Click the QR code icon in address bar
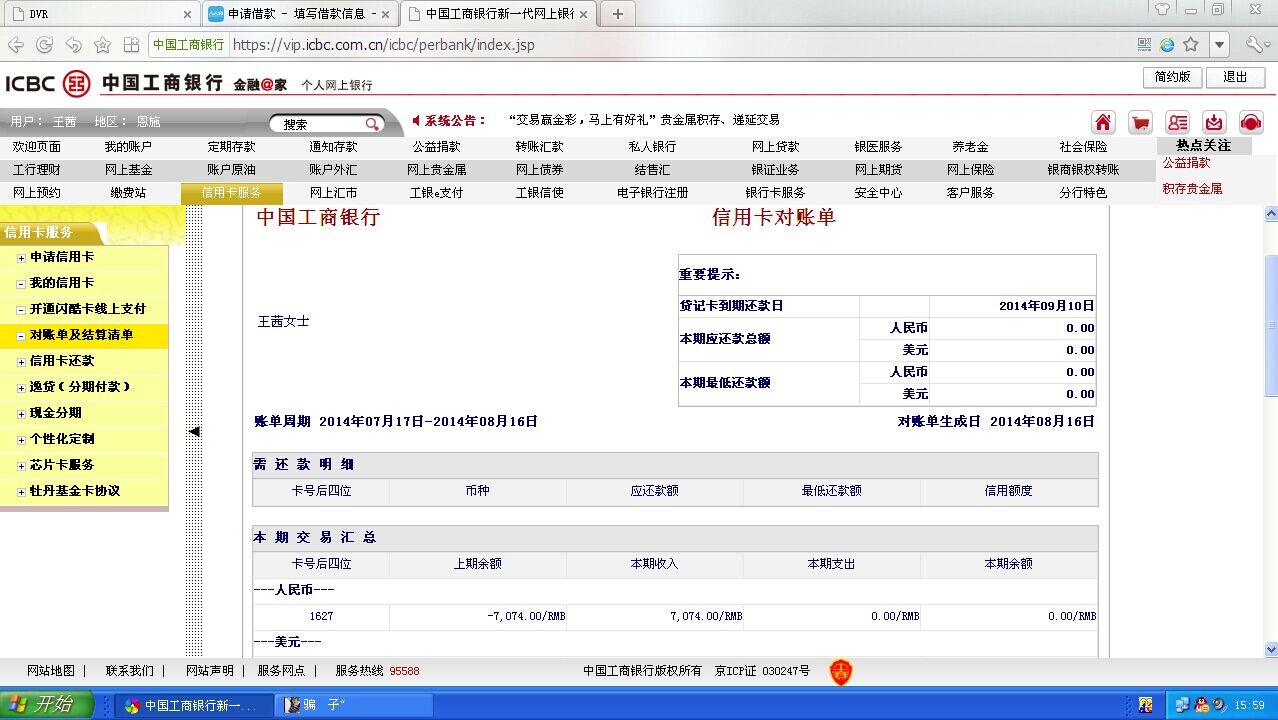The height and width of the screenshot is (720, 1278). tap(1145, 45)
